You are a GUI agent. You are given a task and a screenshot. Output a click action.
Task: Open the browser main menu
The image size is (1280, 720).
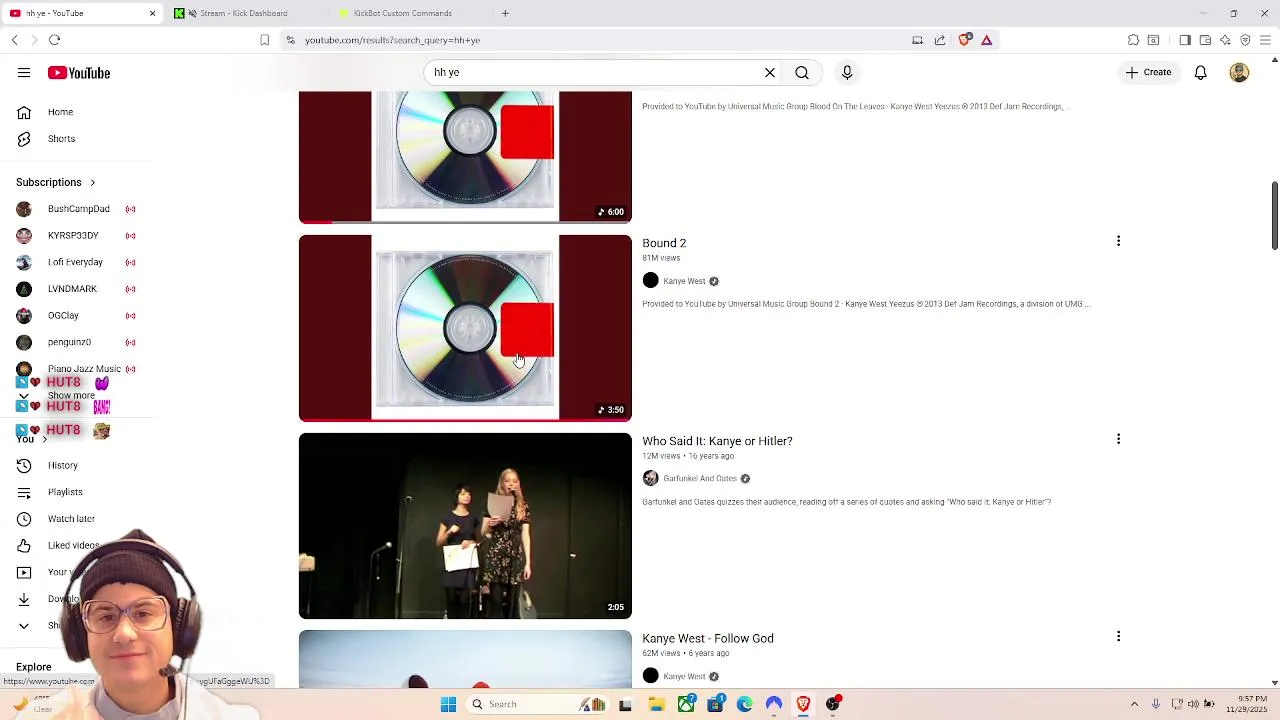[x=1266, y=40]
